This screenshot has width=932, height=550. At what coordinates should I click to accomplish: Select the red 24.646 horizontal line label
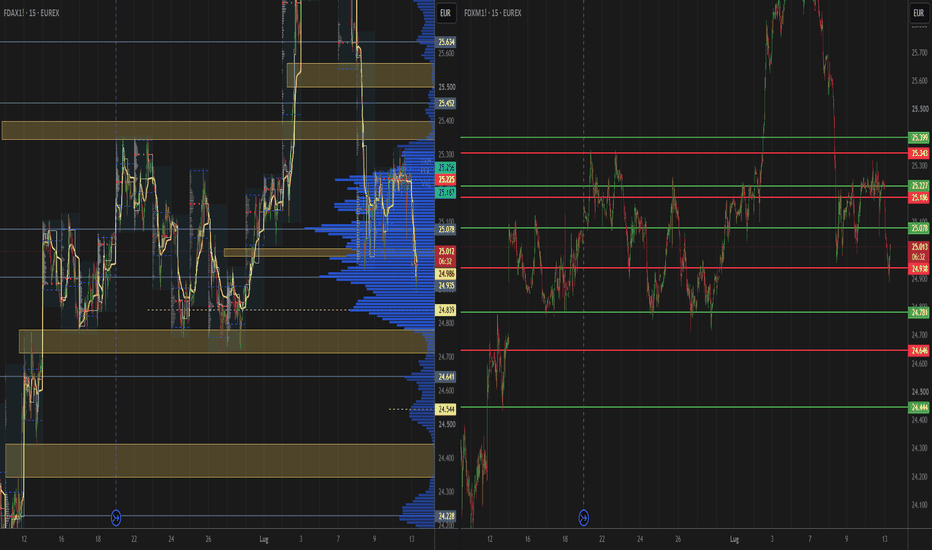pyautogui.click(x=920, y=351)
